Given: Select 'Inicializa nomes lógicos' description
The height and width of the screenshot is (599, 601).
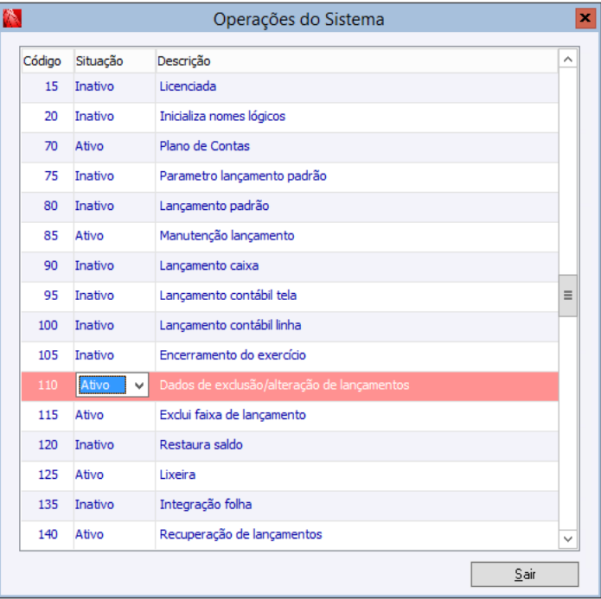Looking at the screenshot, I should tap(222, 116).
